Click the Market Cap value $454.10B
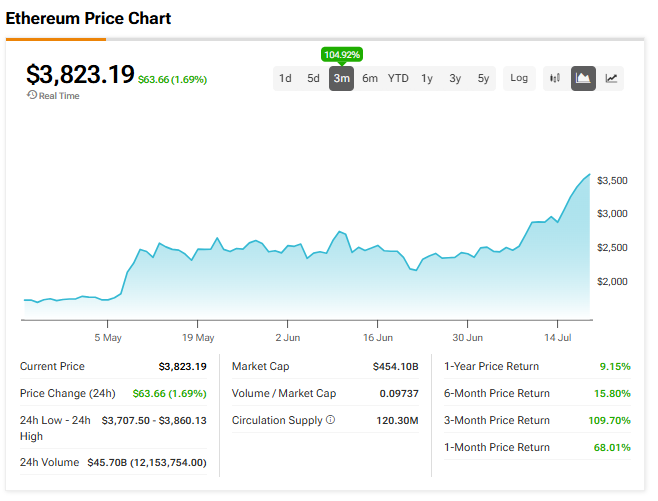 [397, 366]
